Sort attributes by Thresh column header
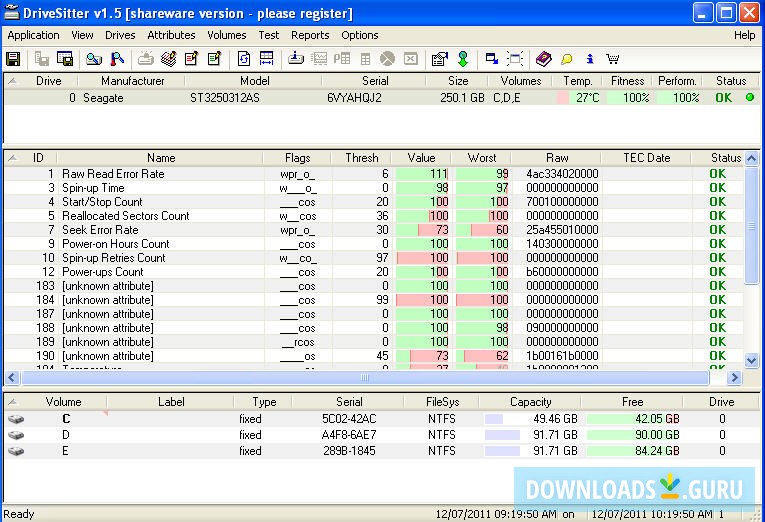 [x=362, y=158]
